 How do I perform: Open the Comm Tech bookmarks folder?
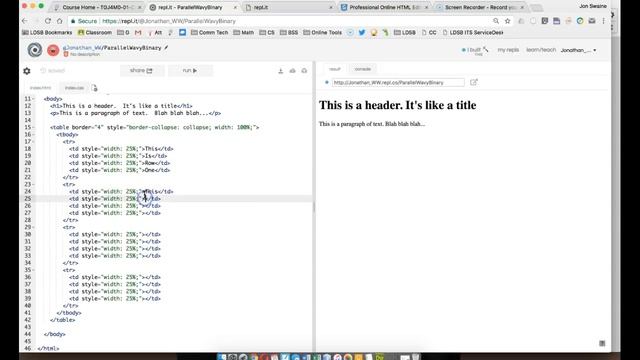tap(209, 32)
